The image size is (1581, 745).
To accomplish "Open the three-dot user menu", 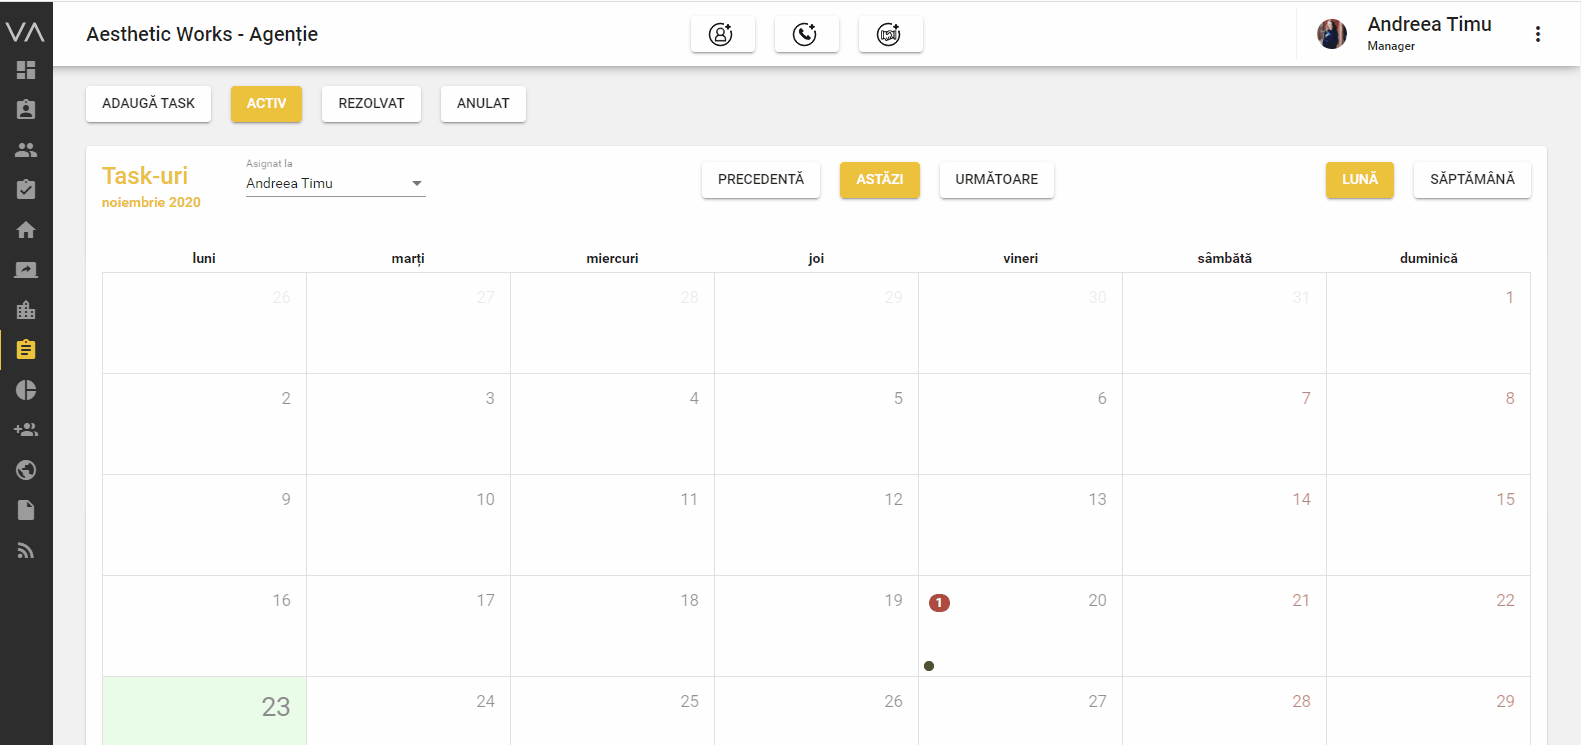I will [1537, 34].
